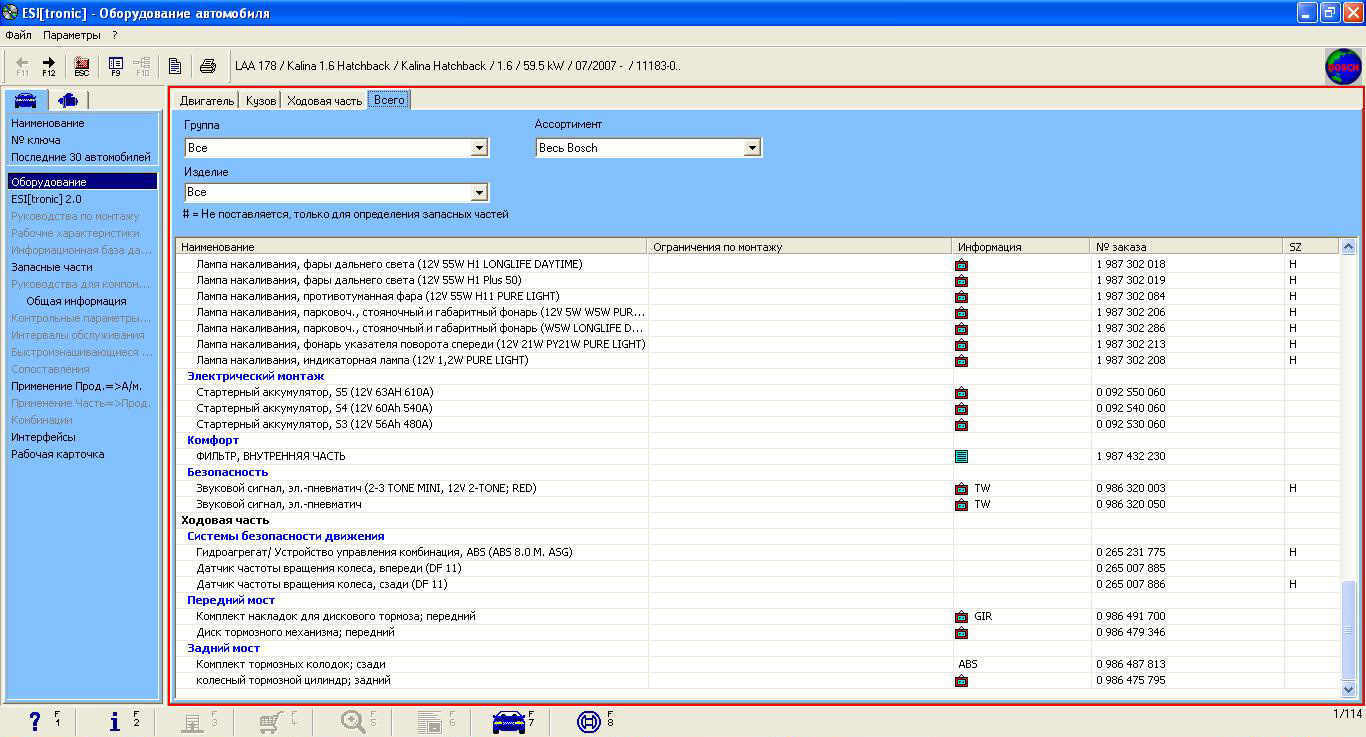The width and height of the screenshot is (1366, 737).
Task: Open info icon for S3 starter battery
Action: 961,425
